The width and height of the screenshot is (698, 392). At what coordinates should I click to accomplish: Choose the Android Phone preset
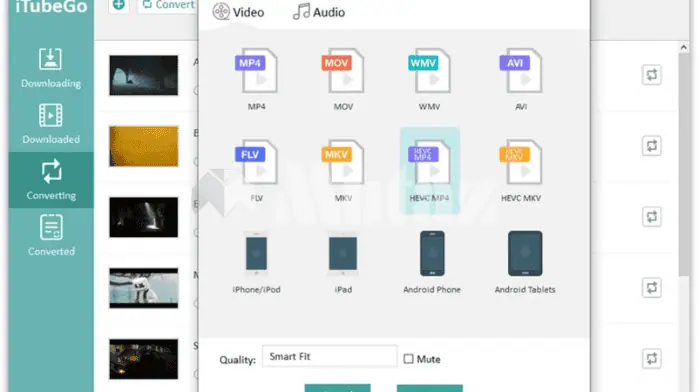432,254
